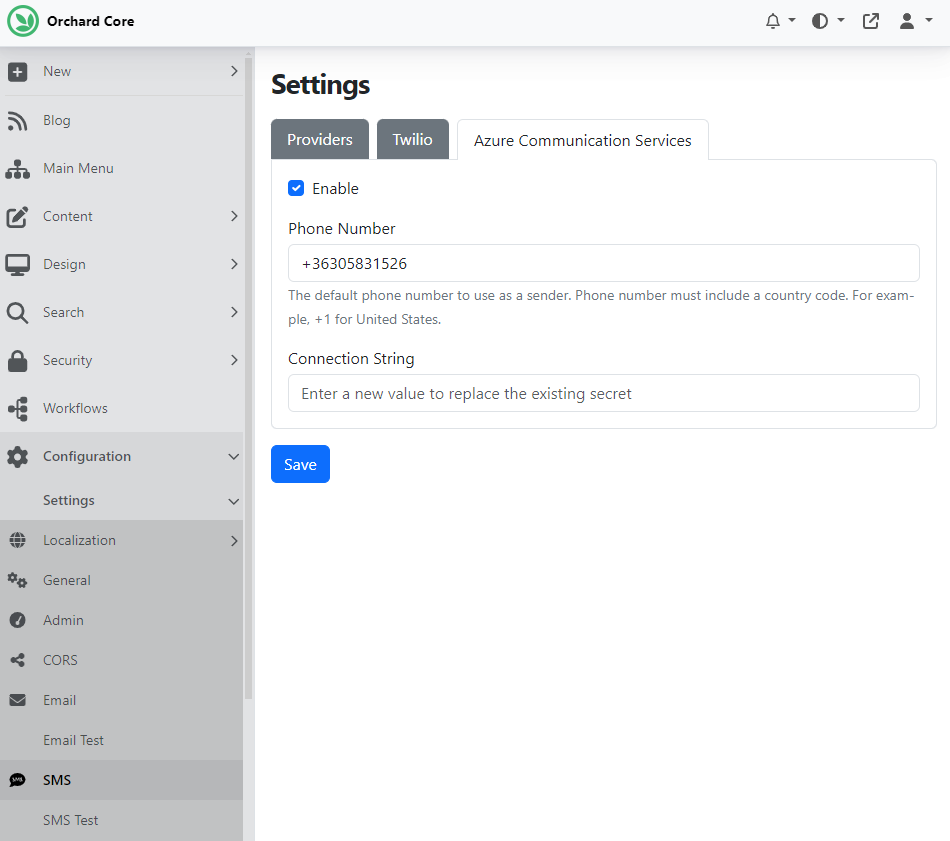The image size is (950, 841).
Task: Click the Connection String label
Action: click(351, 359)
